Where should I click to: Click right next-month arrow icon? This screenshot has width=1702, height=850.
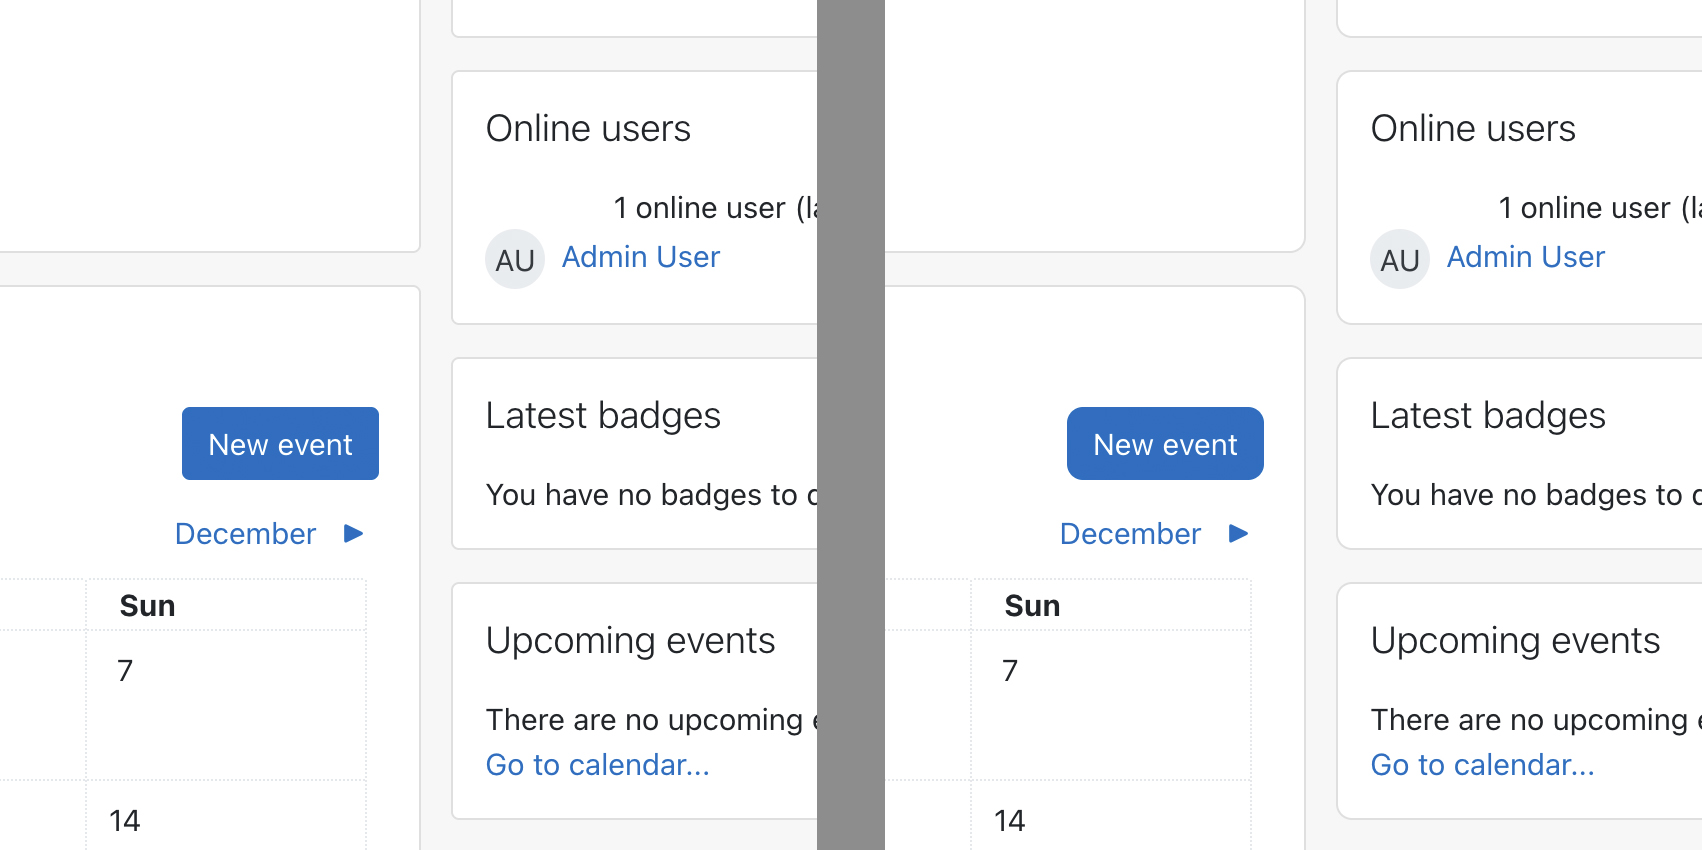[x=1238, y=533]
